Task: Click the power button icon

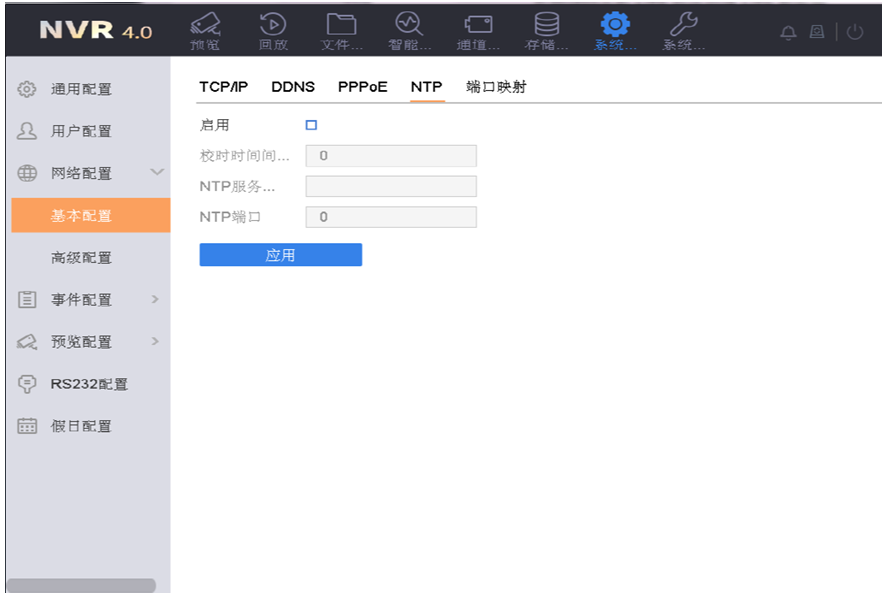Action: pos(855,32)
